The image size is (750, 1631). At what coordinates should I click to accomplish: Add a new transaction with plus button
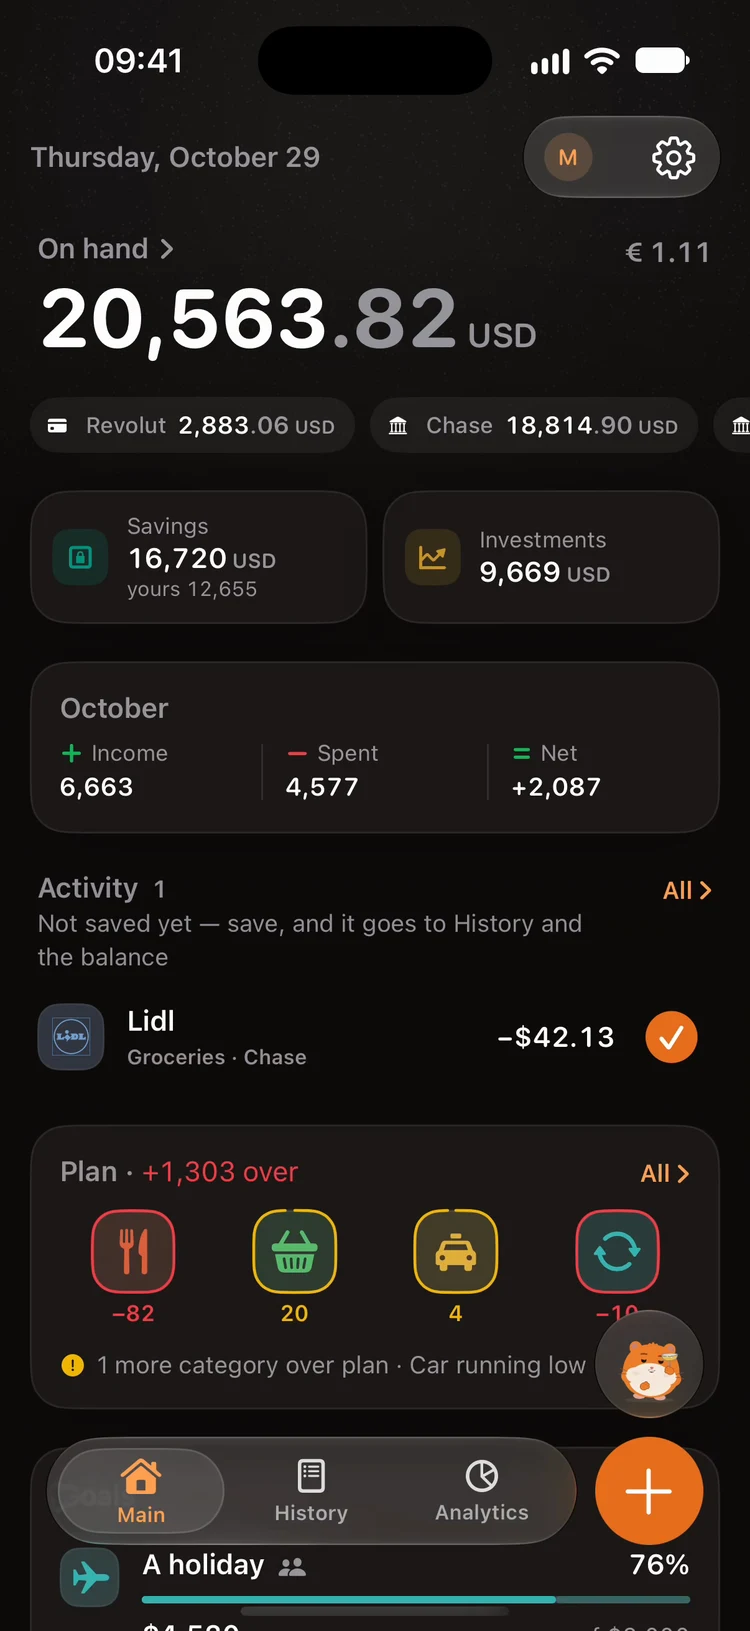(x=649, y=1491)
